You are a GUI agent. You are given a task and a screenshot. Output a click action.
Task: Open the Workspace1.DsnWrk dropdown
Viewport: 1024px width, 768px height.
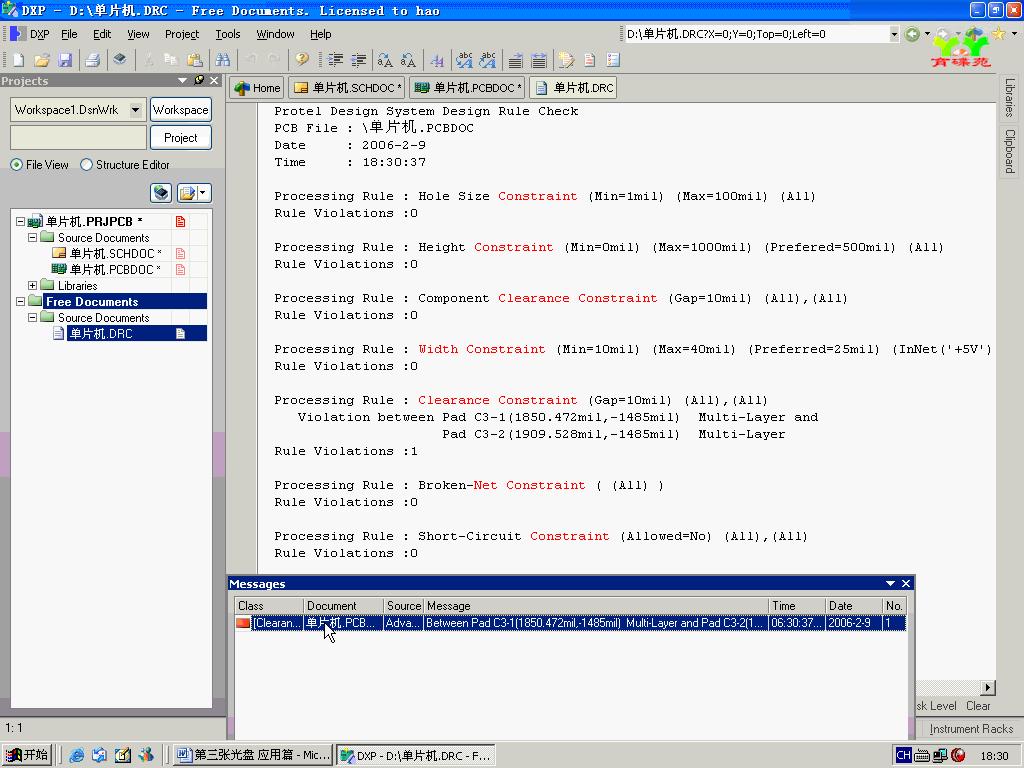click(135, 110)
